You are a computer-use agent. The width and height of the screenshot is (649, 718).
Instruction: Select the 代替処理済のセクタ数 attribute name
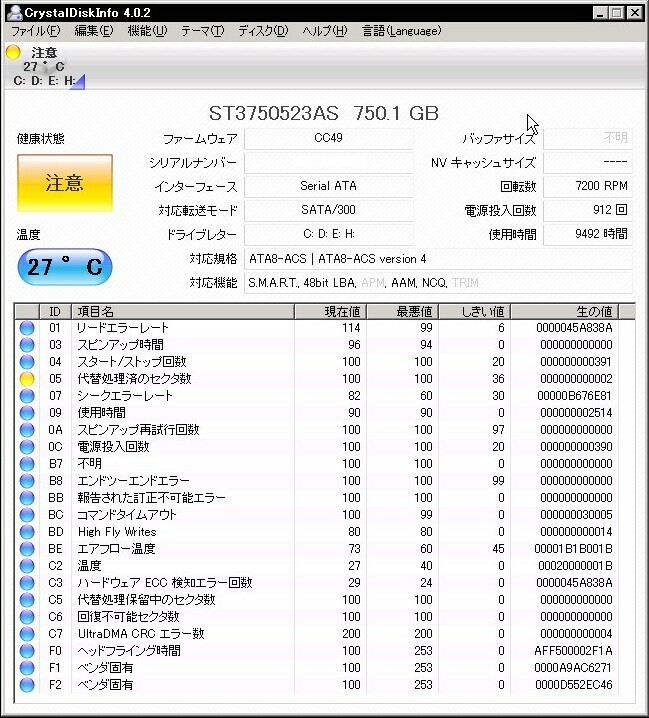point(134,379)
